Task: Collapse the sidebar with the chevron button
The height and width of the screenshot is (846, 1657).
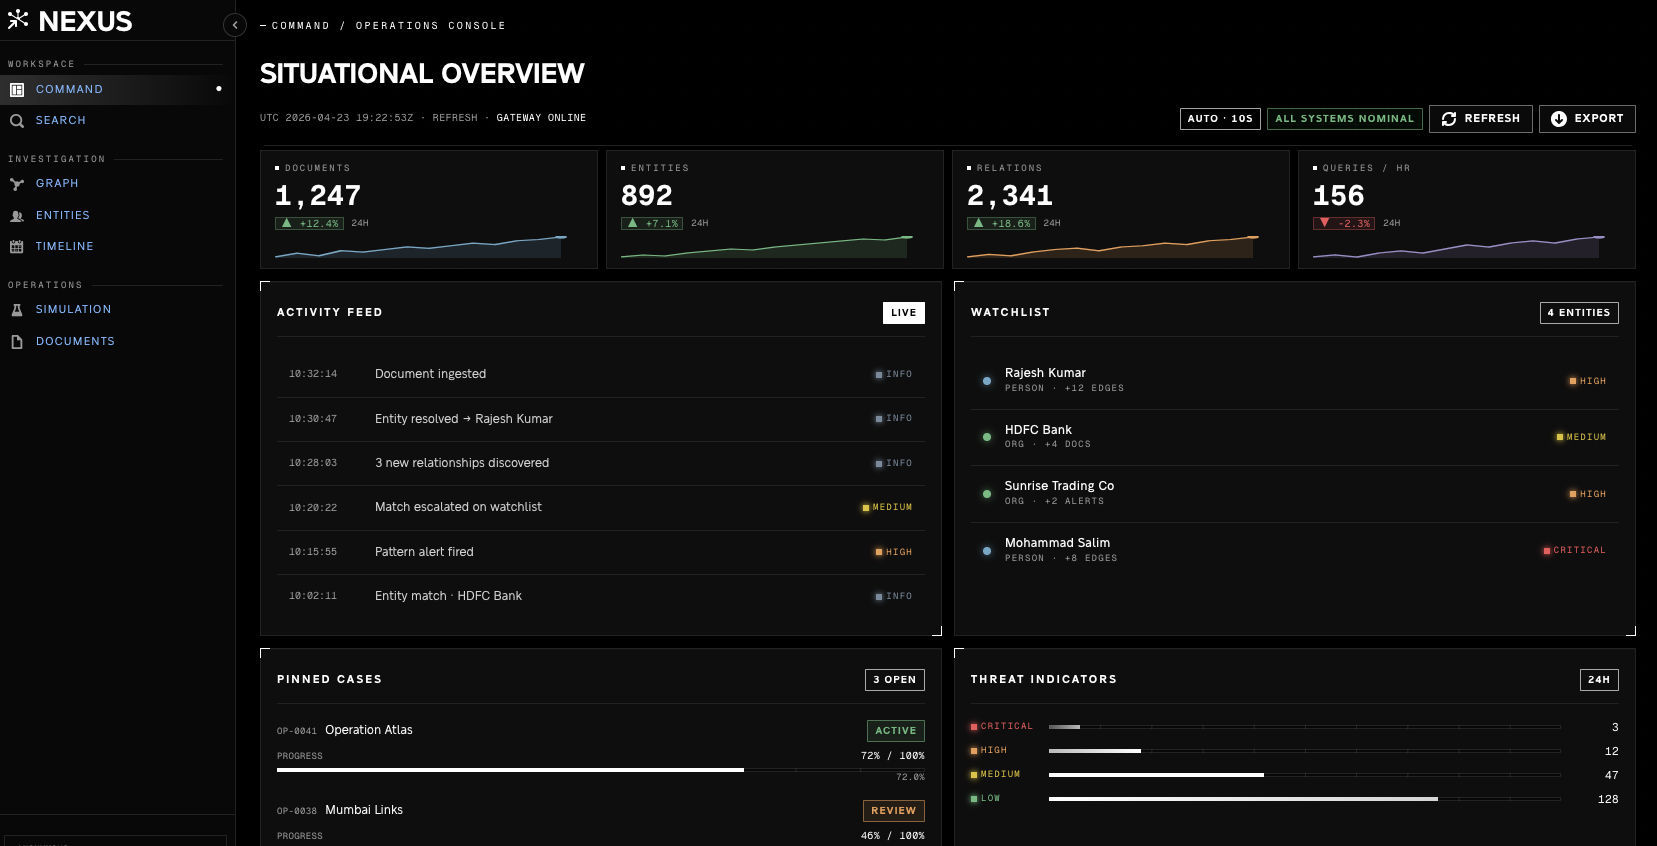Action: 235,25
